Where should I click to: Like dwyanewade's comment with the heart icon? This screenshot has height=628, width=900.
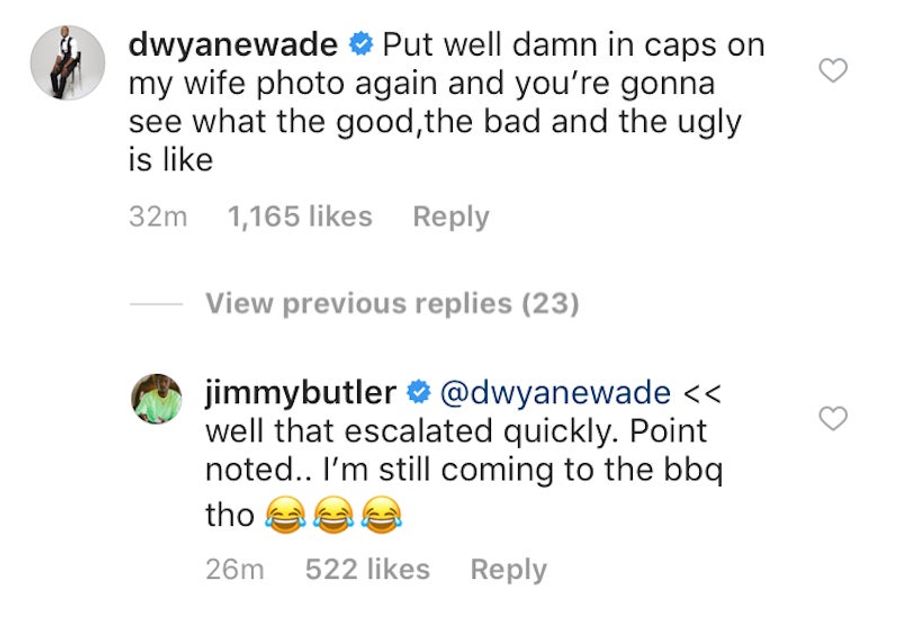833,71
